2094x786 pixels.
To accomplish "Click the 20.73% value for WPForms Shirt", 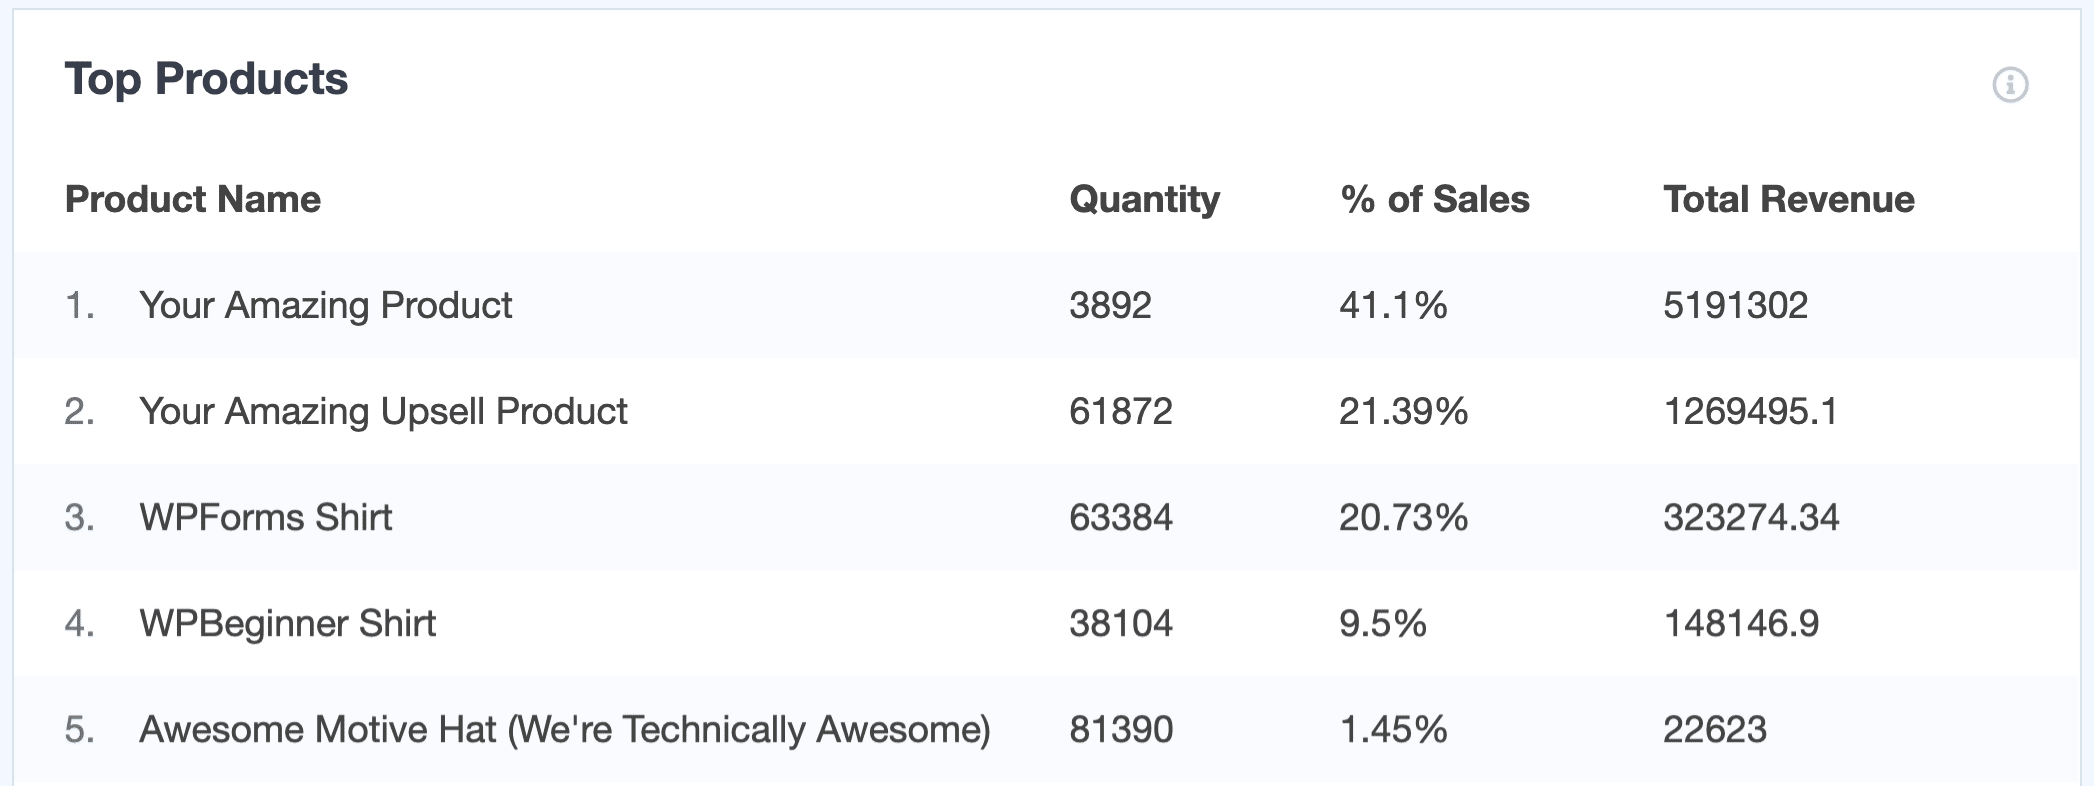I will coord(1403,517).
